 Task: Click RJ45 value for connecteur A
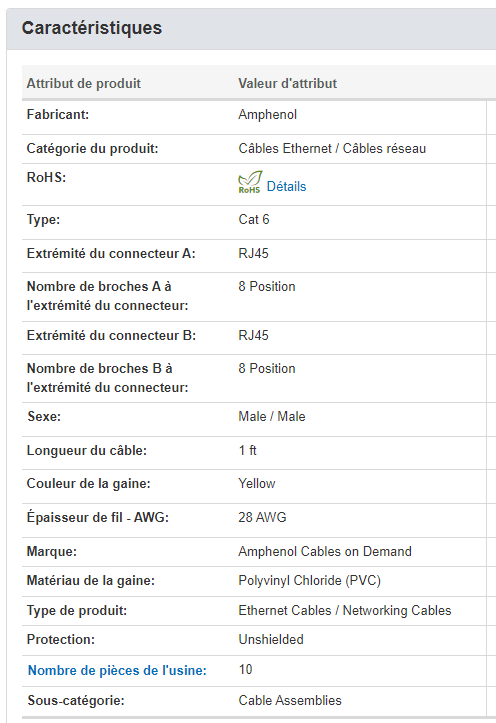pyautogui.click(x=253, y=254)
